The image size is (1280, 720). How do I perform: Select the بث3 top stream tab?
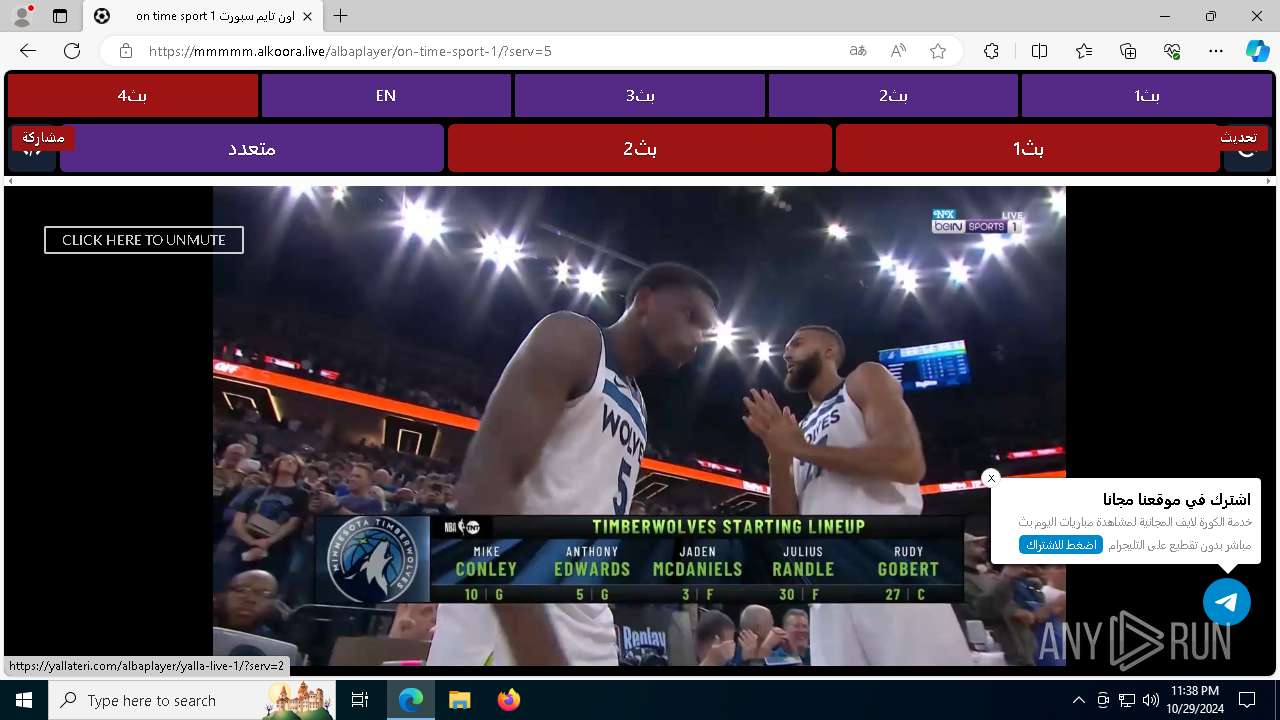point(640,96)
